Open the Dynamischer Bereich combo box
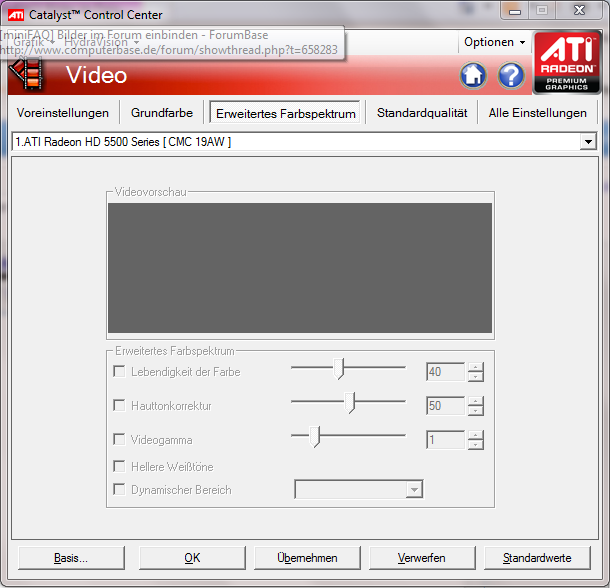This screenshot has height=588, width=610. 359,489
